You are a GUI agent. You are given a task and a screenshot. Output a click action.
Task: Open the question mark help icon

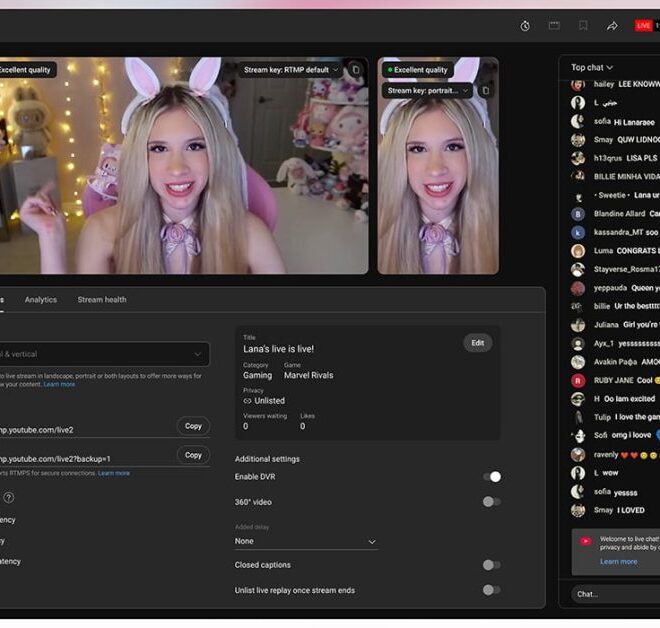click(x=8, y=498)
